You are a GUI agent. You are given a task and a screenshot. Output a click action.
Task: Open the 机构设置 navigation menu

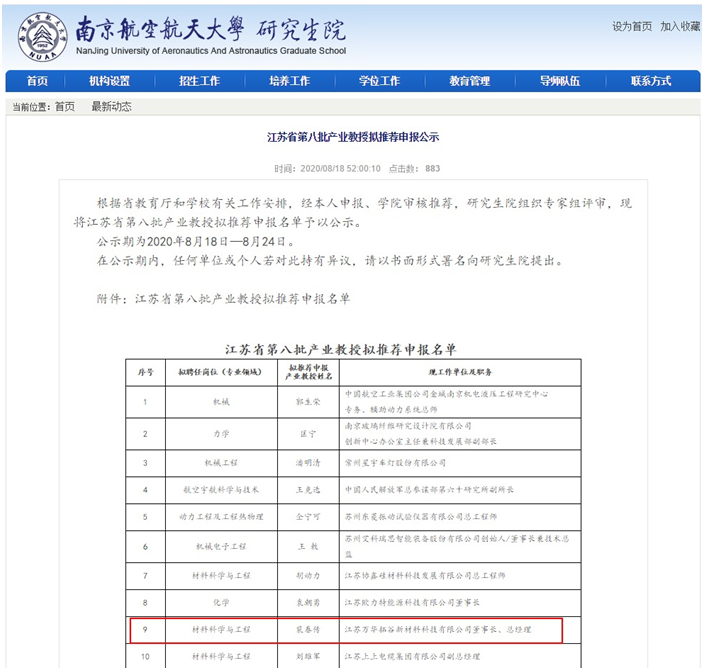click(x=109, y=81)
